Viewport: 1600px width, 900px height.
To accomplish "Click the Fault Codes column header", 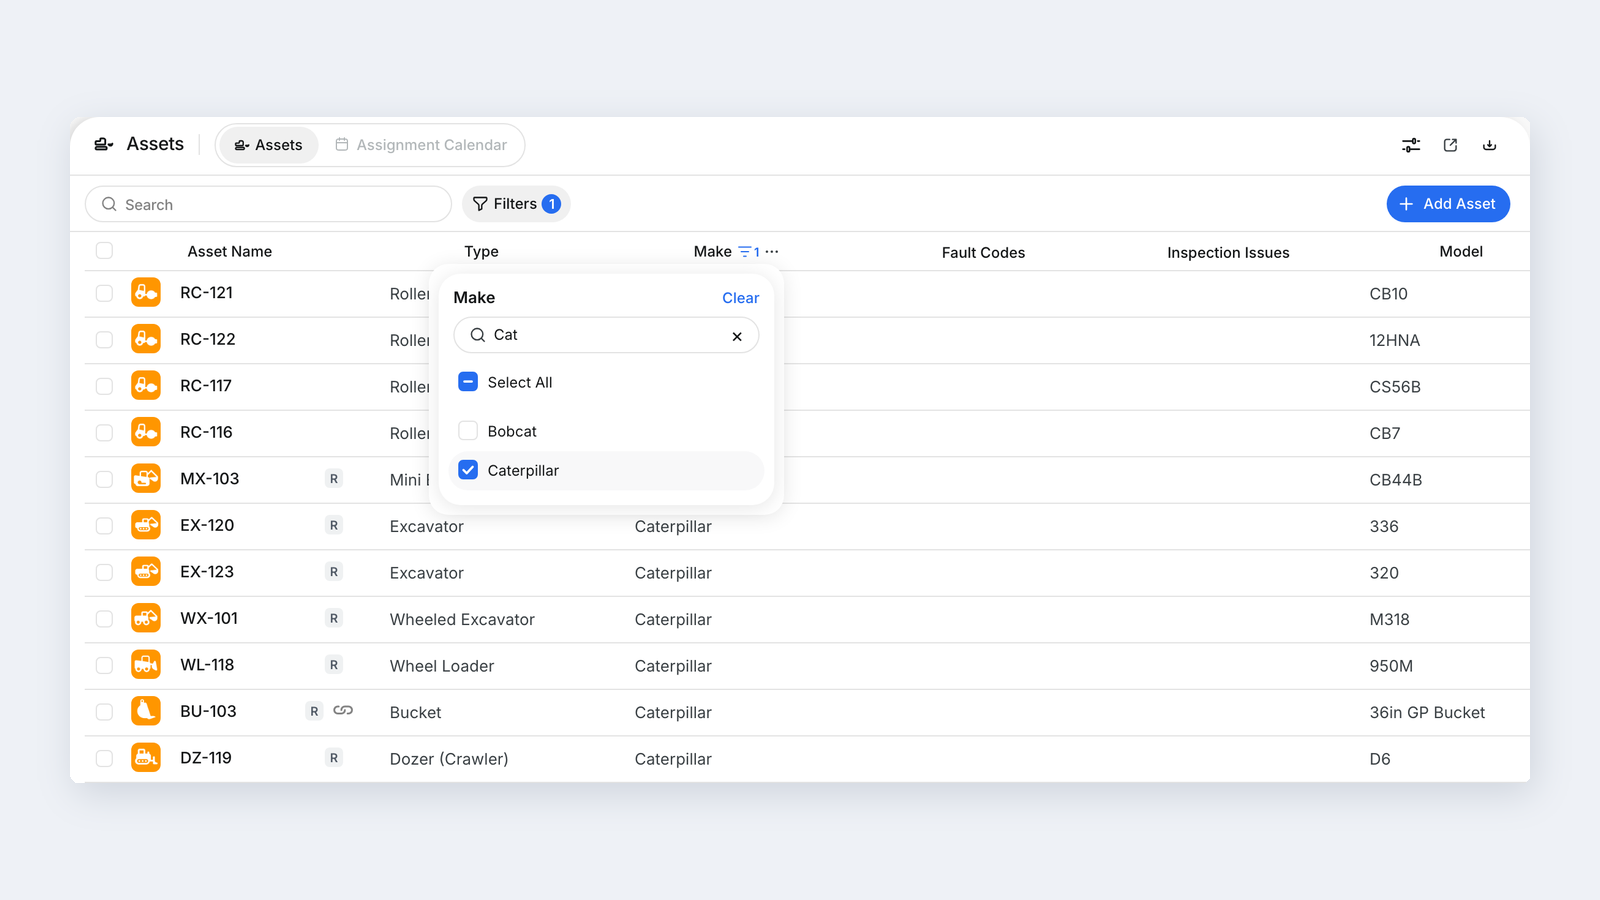I will (x=983, y=253).
